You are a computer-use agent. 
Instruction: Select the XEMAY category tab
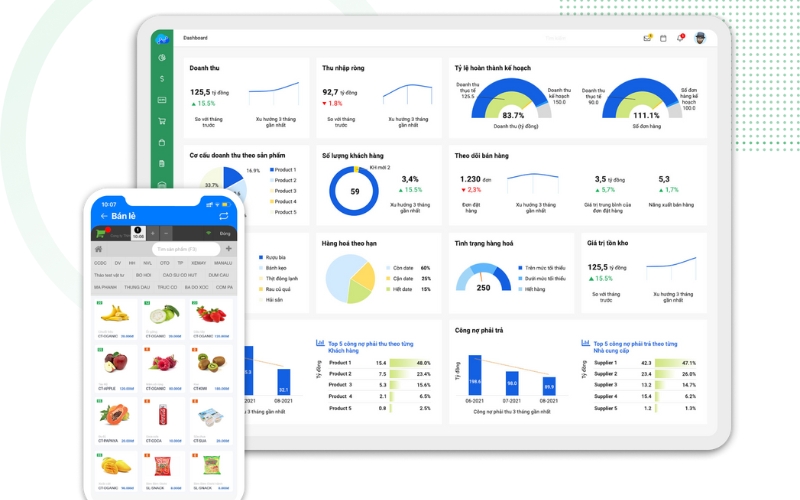point(198,263)
